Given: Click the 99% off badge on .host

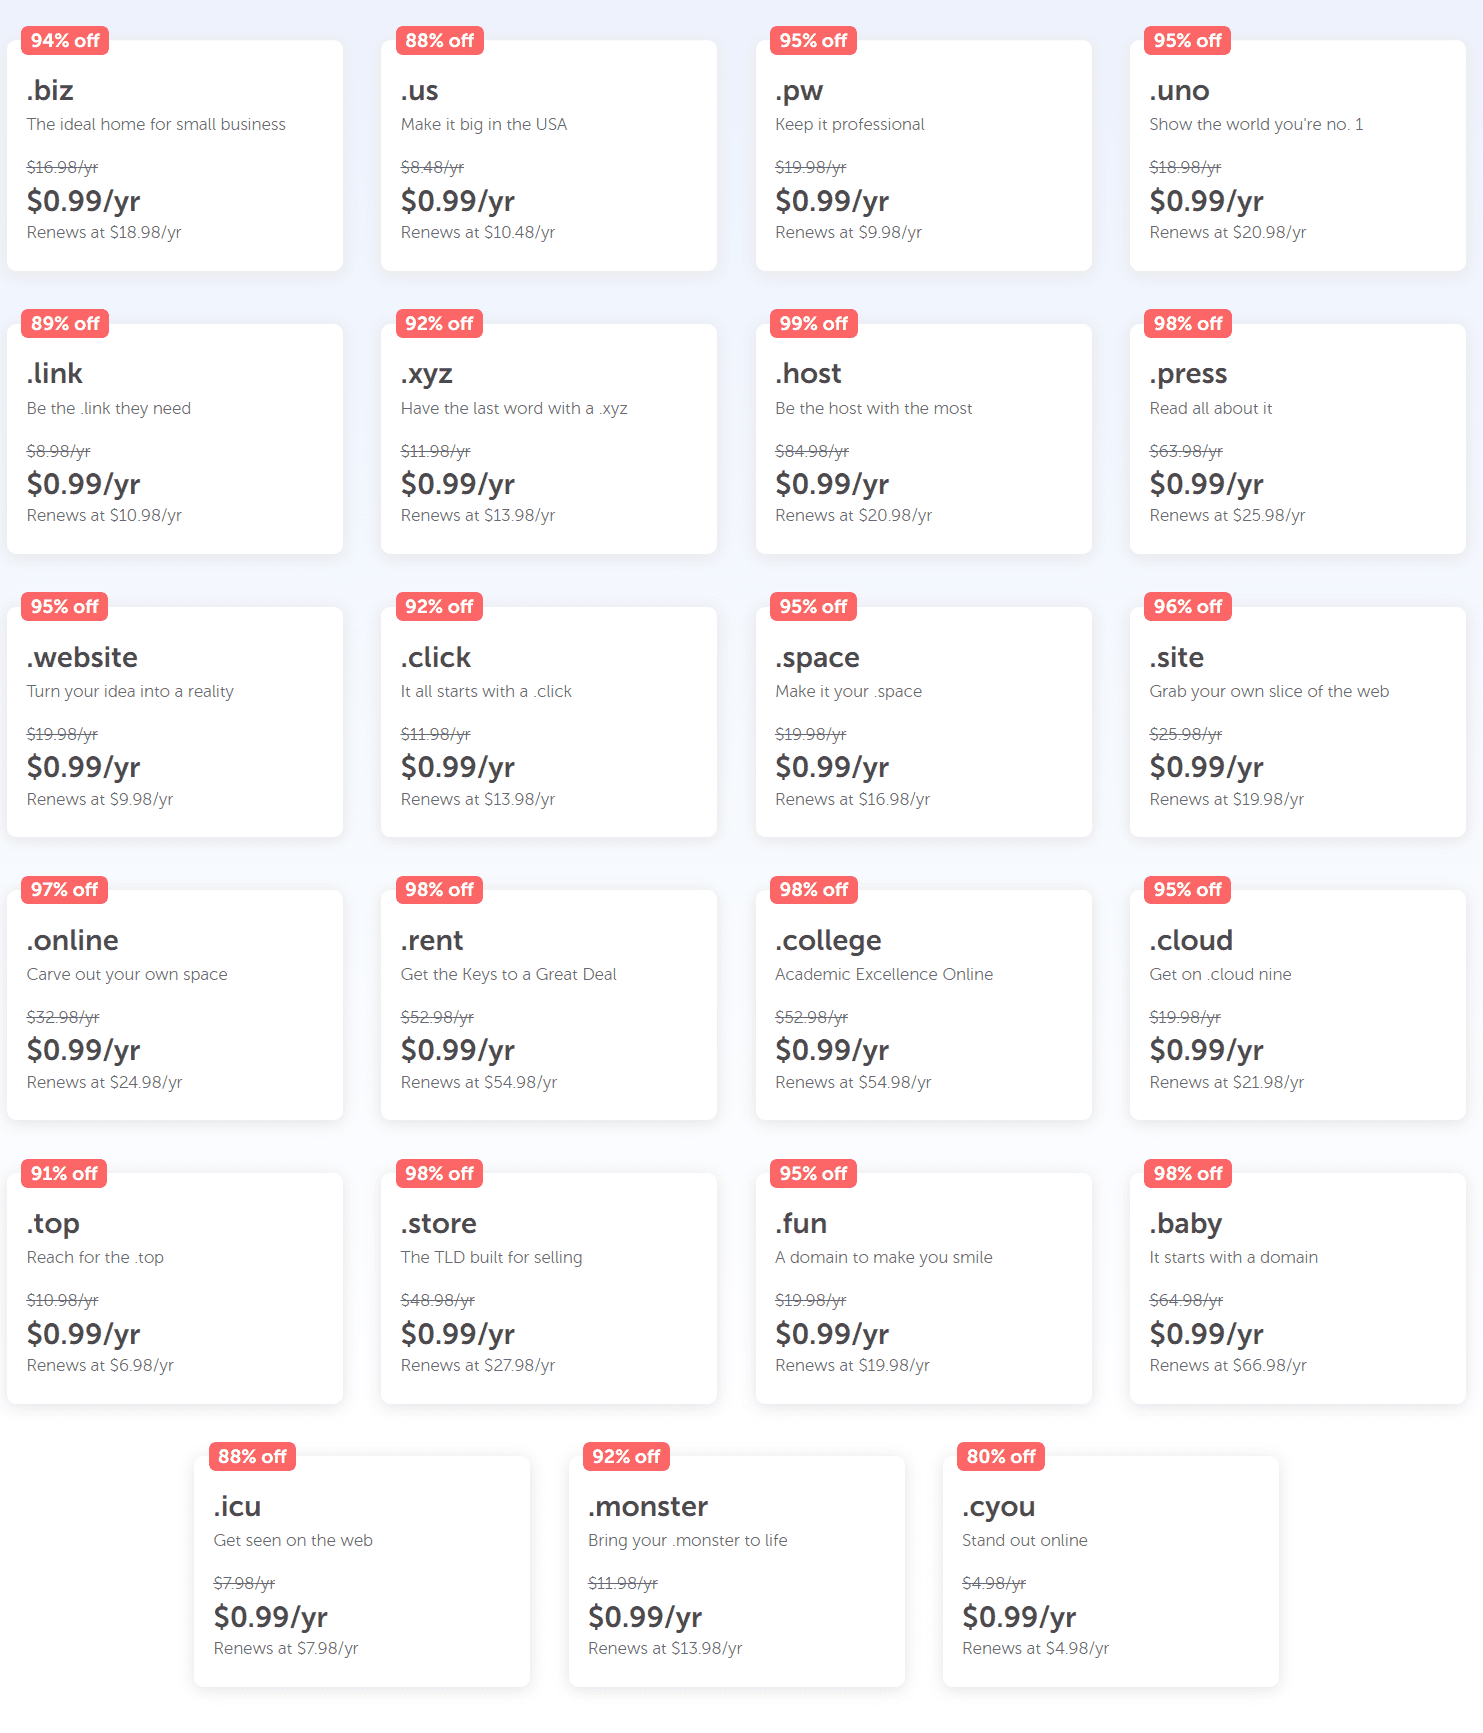Looking at the screenshot, I should tap(813, 324).
